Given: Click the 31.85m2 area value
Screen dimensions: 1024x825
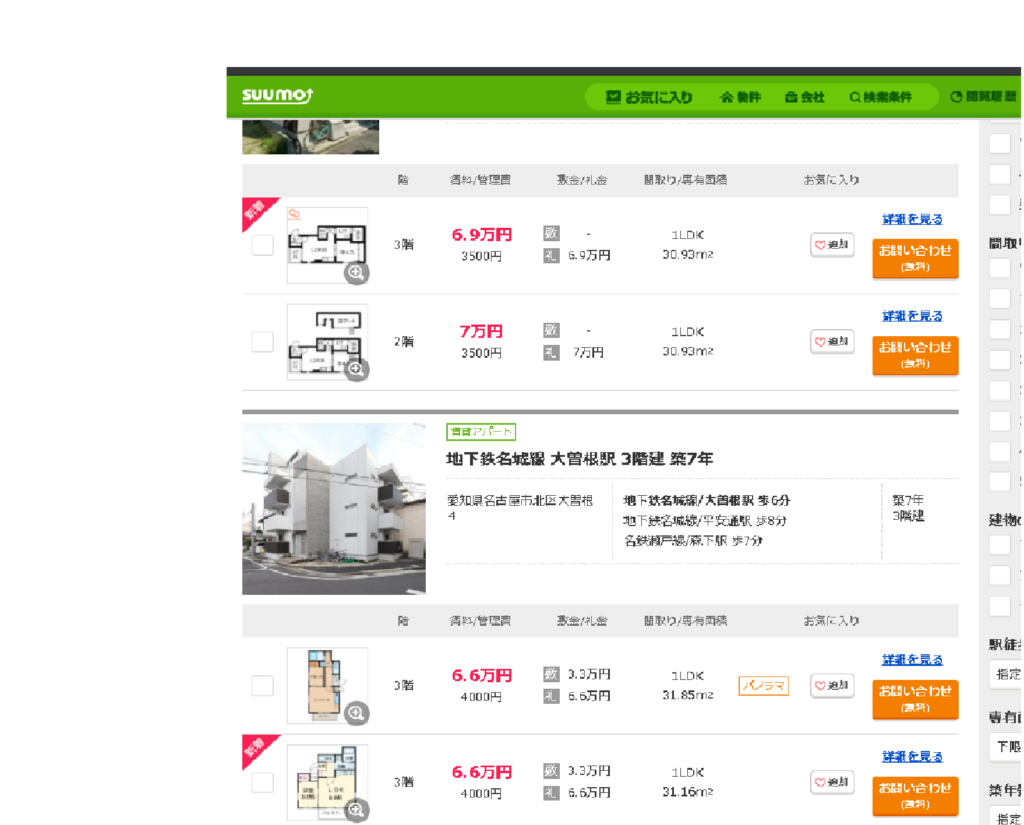Looking at the screenshot, I should coord(688,695).
